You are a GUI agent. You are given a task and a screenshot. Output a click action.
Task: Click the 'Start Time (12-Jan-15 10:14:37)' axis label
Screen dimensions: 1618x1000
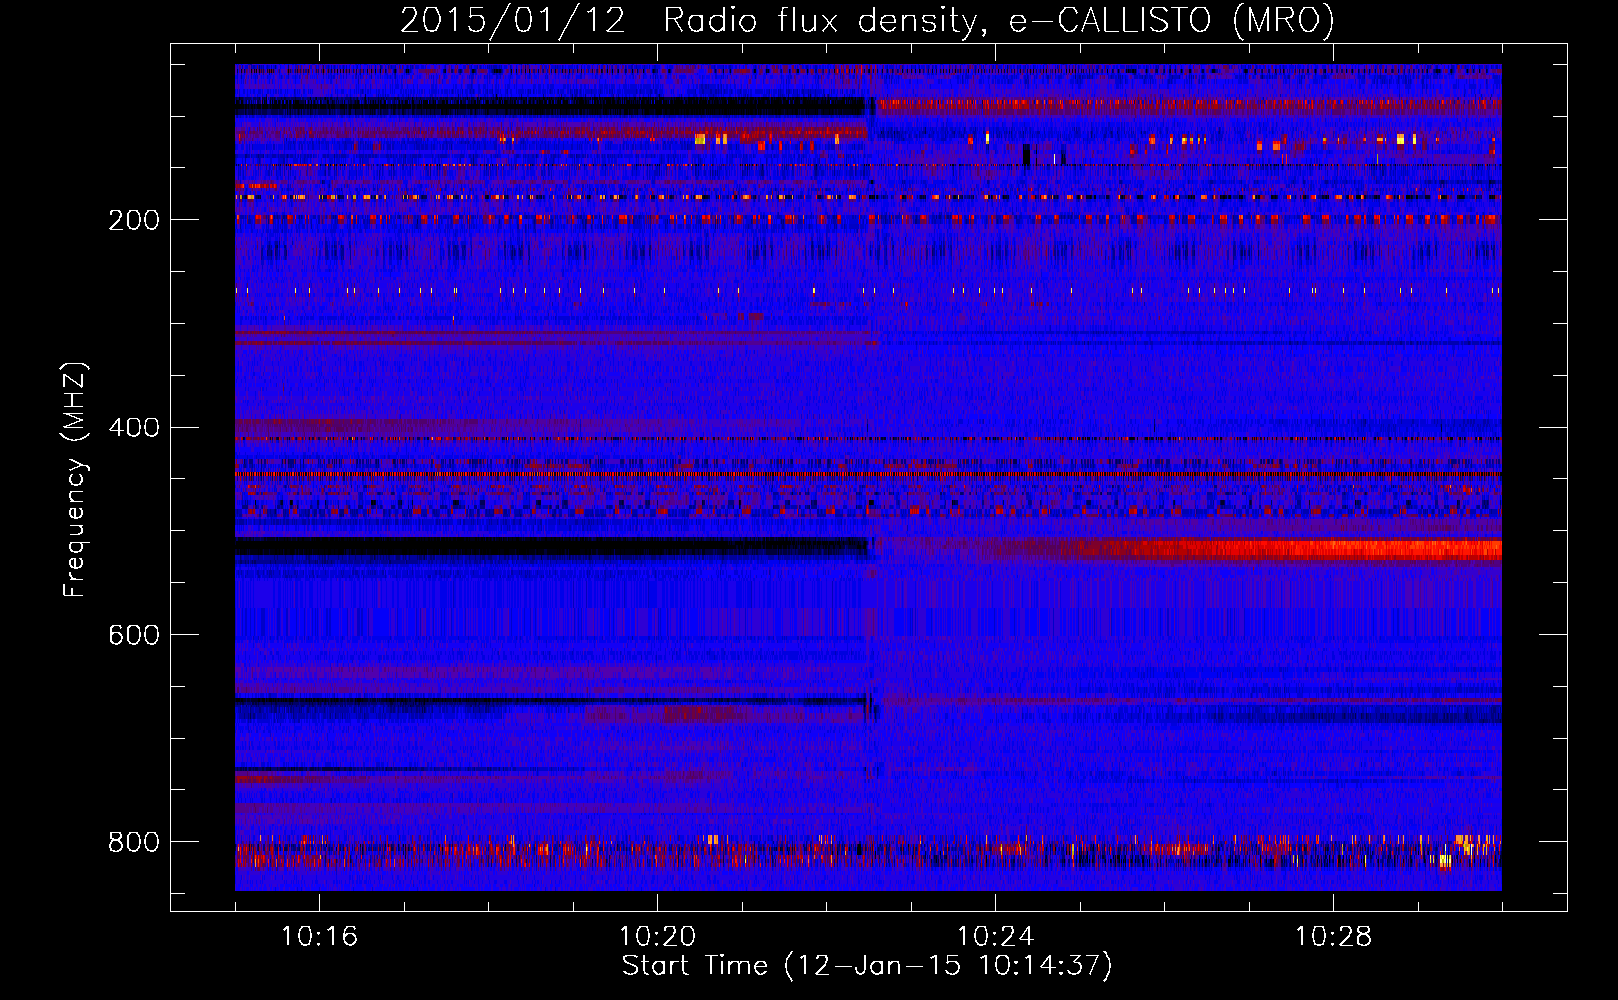[x=867, y=966]
